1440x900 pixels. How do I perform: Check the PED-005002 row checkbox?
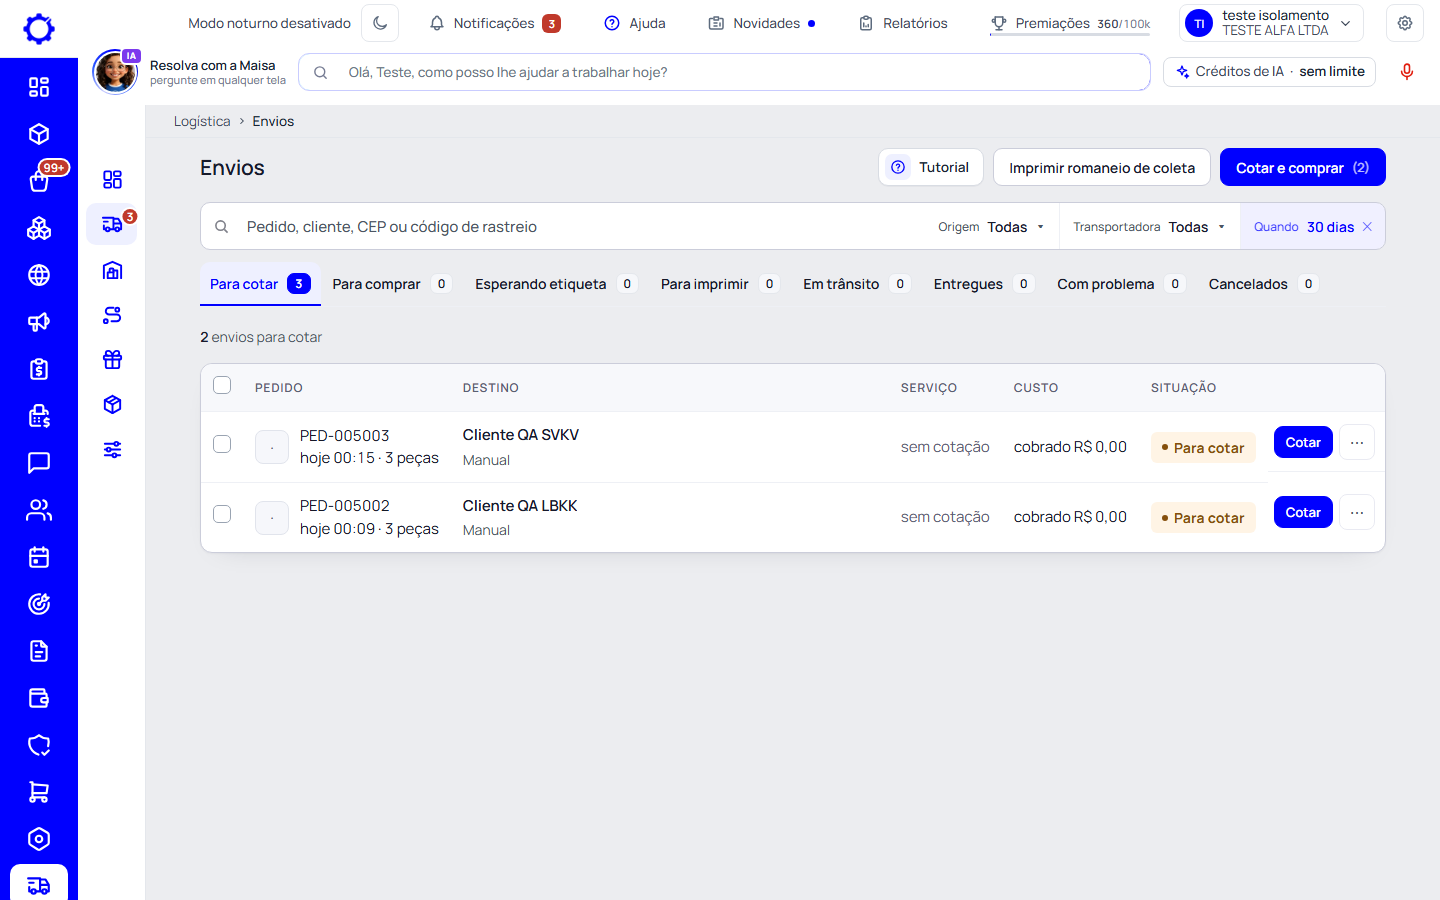point(222,514)
